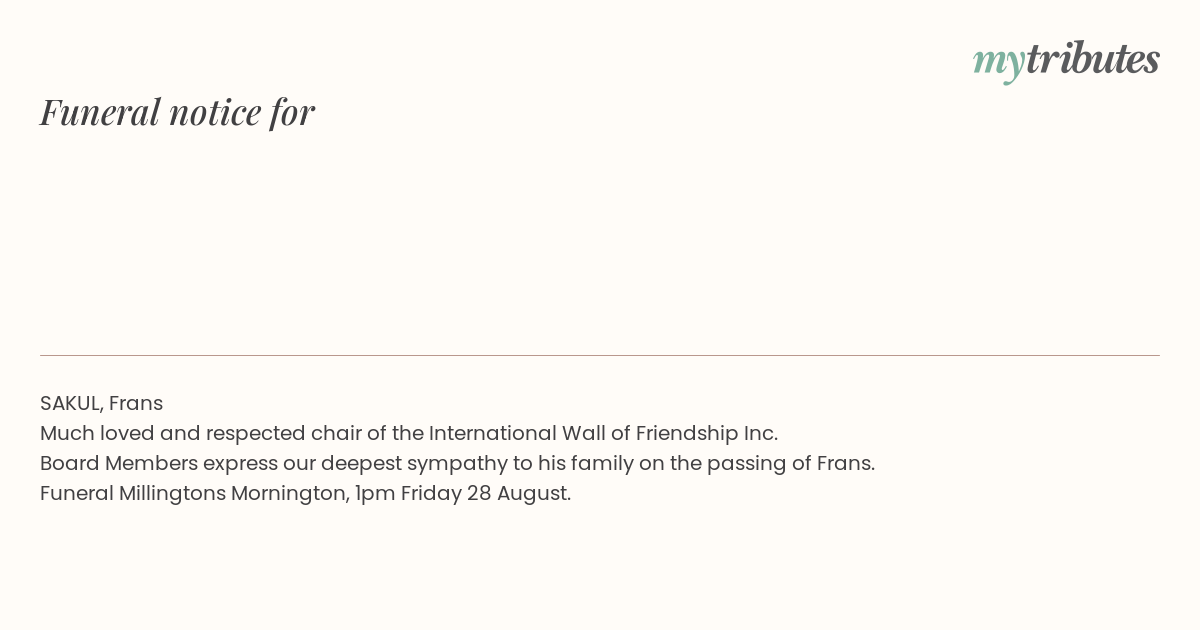Click the word "notice" in the heading
This screenshot has height=630, width=1200.
pos(215,113)
